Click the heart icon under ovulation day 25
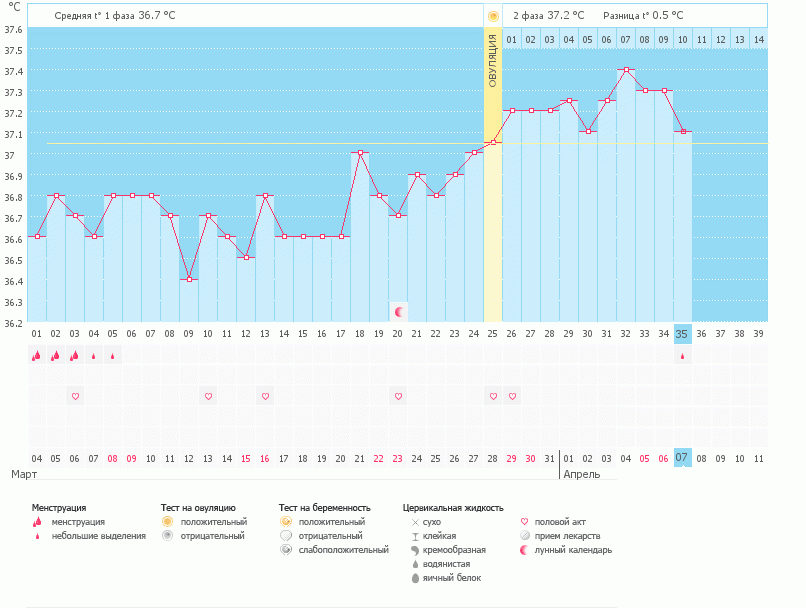Screen dimensions: 806x608 493,396
